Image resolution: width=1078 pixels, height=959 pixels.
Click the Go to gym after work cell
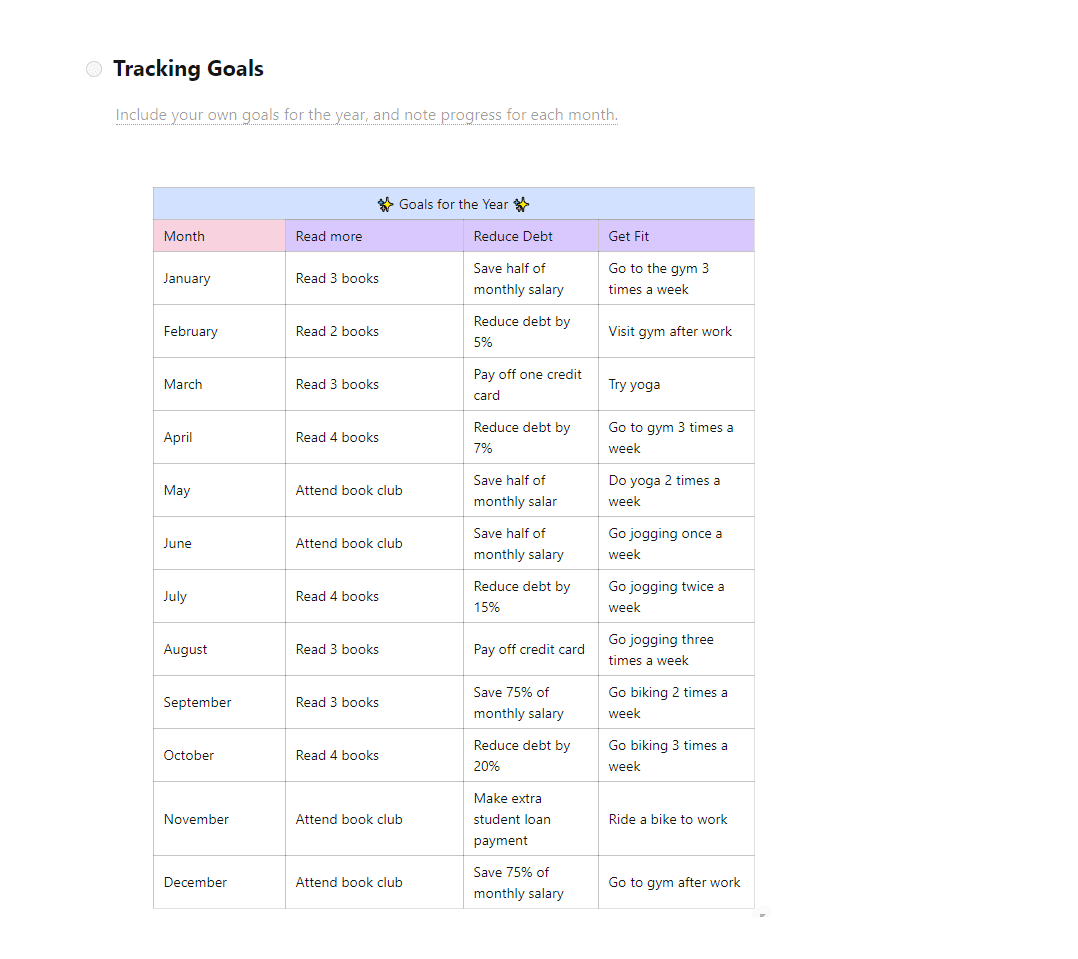pyautogui.click(x=676, y=882)
